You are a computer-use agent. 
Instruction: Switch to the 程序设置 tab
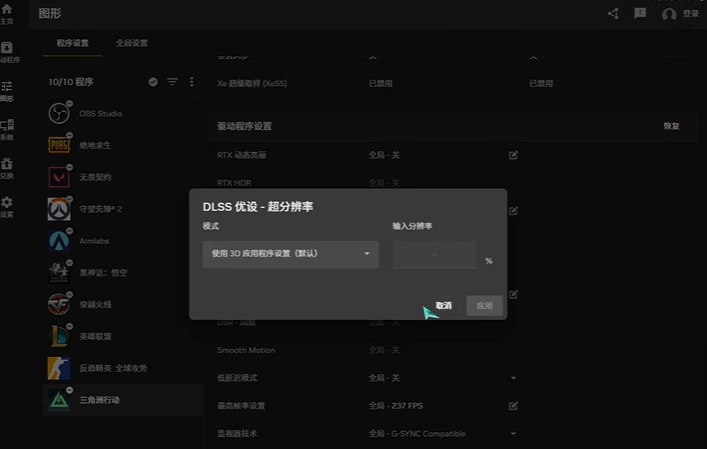pyautogui.click(x=73, y=43)
